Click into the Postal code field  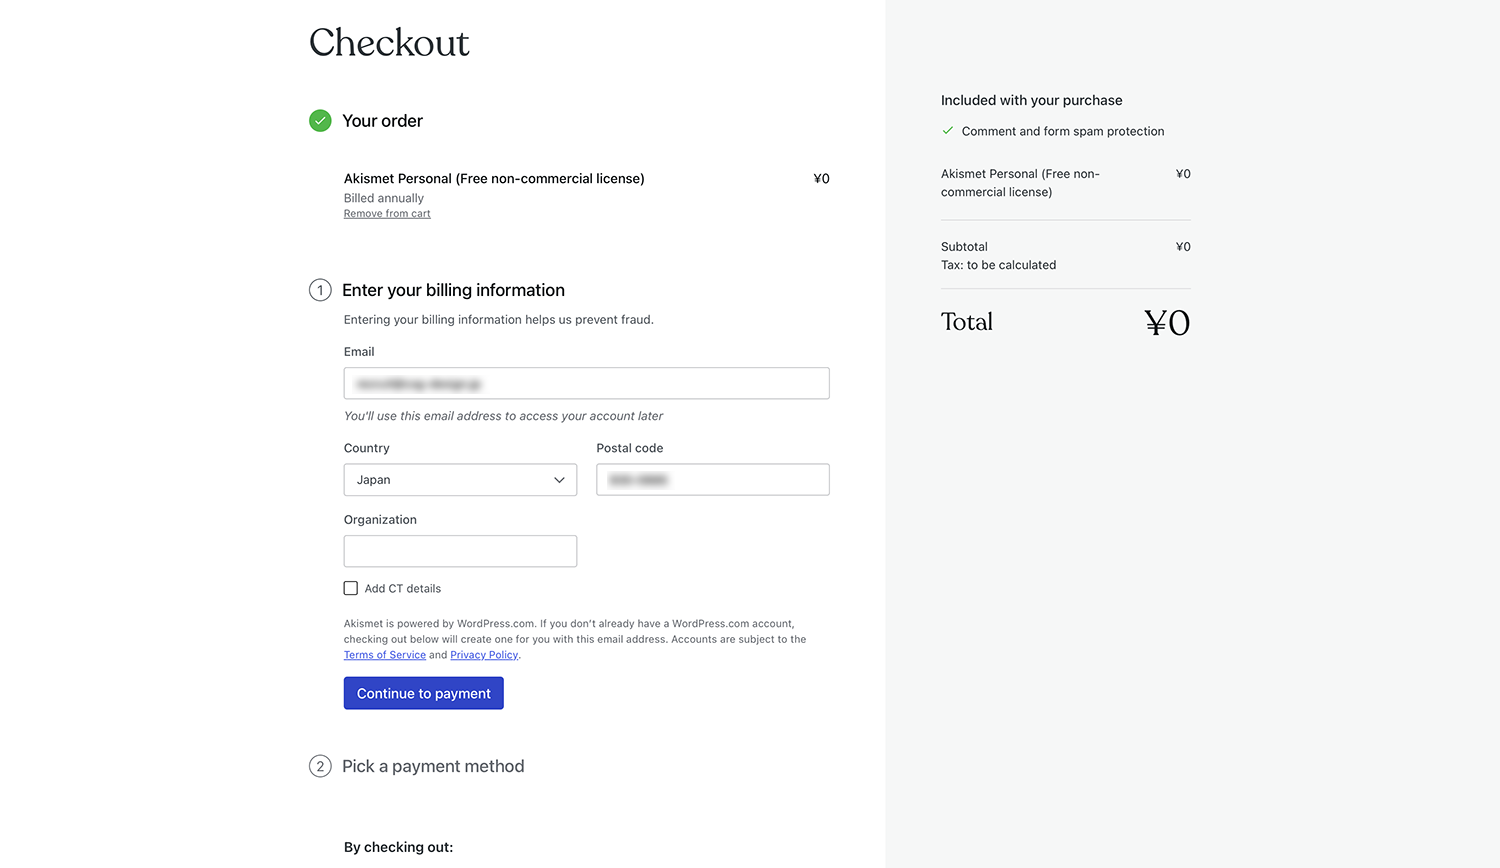[x=712, y=480]
